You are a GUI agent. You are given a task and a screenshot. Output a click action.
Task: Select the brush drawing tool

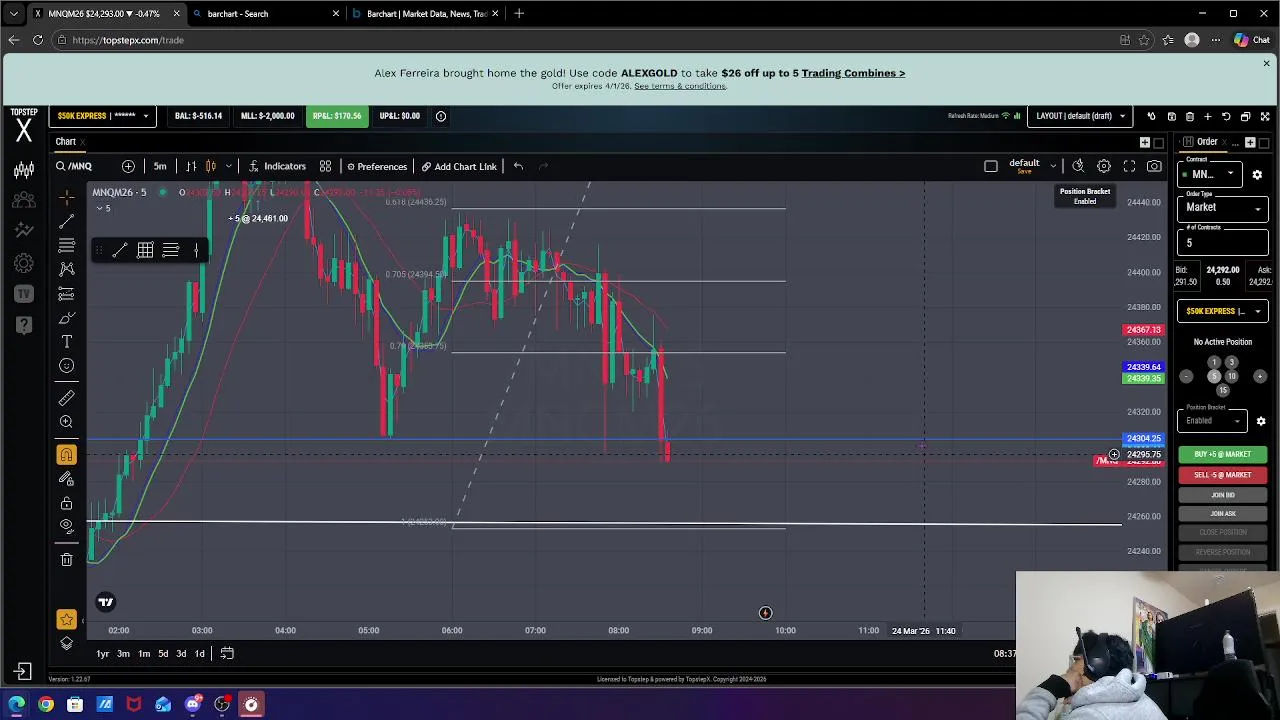click(x=66, y=318)
